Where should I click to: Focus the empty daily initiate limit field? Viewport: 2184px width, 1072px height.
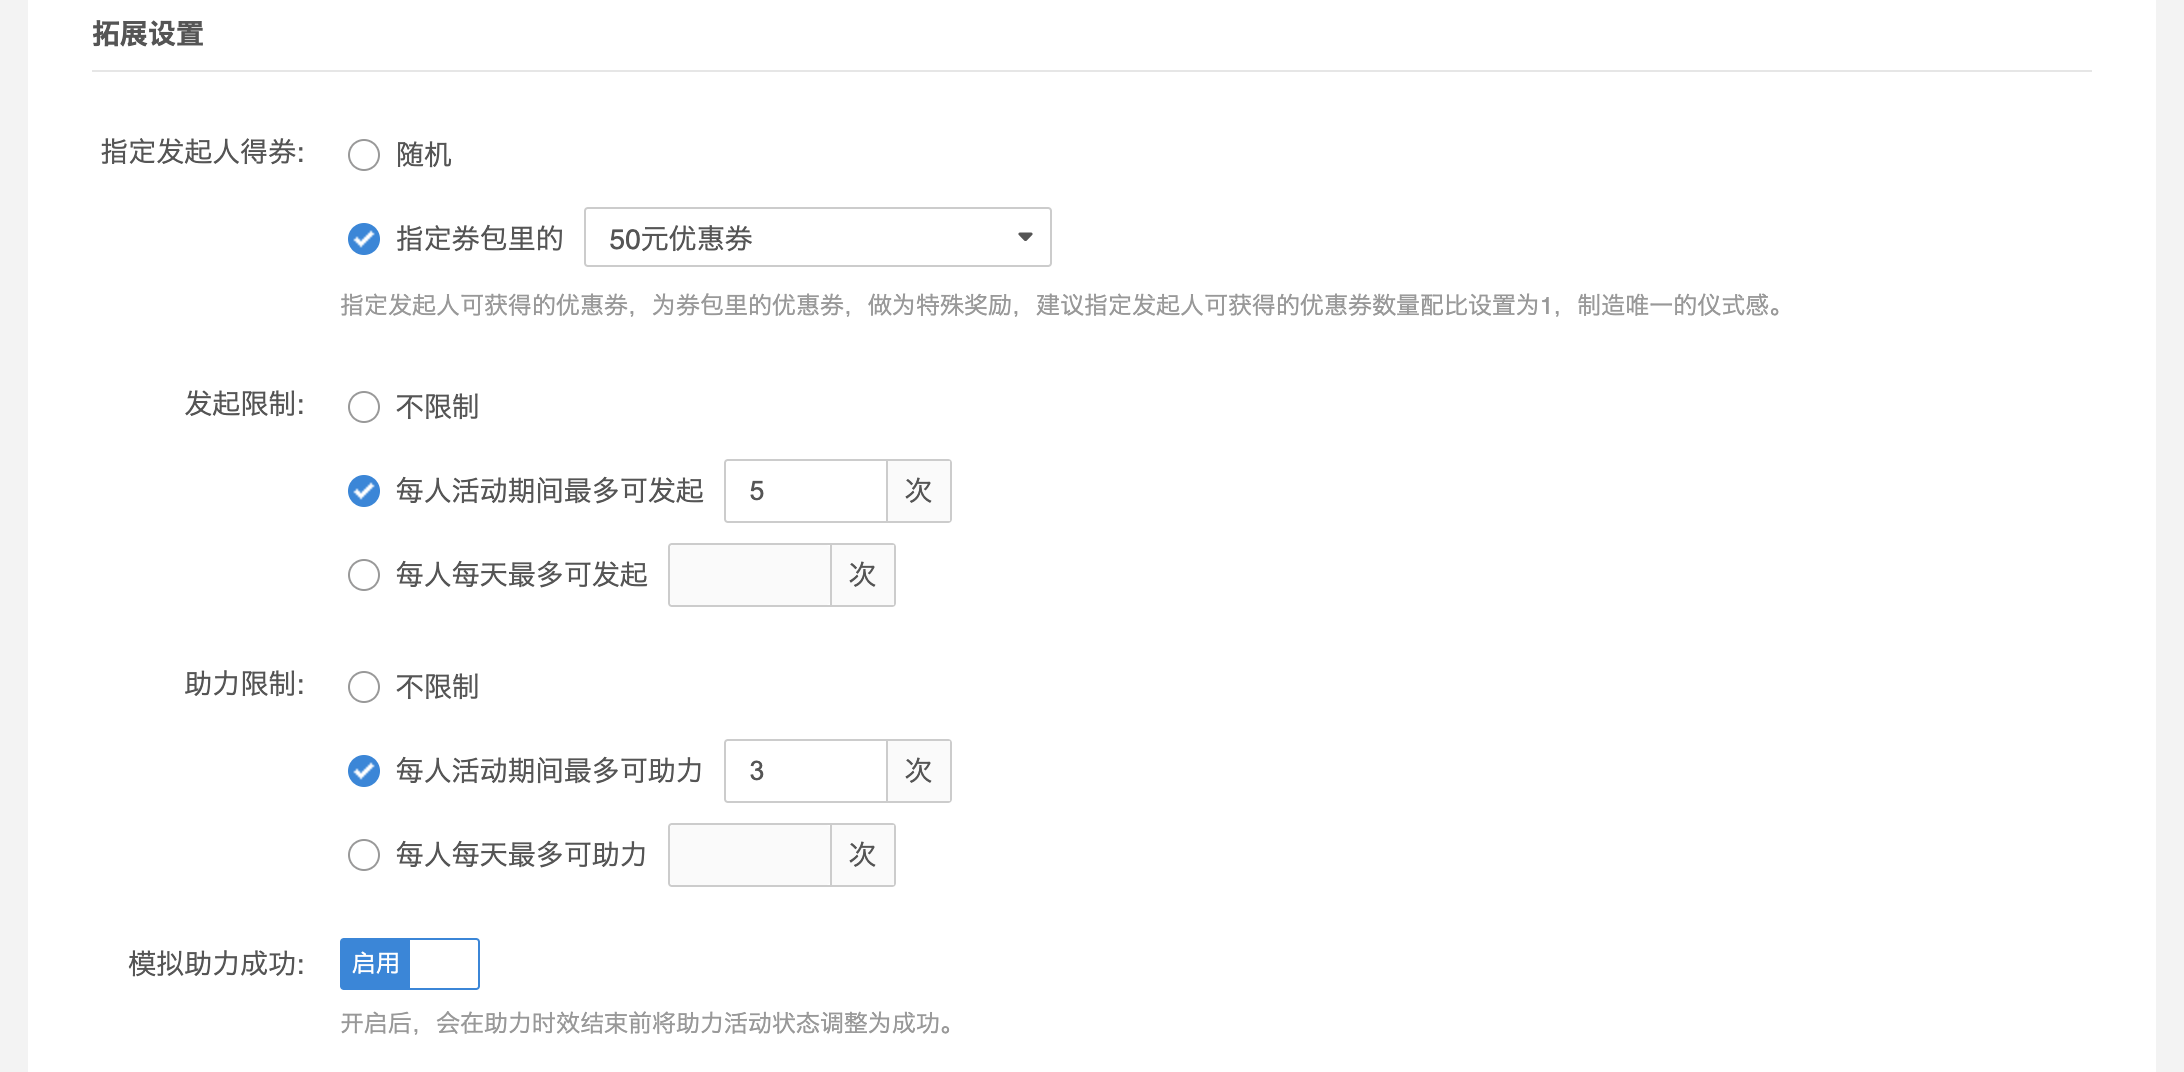[x=749, y=575]
